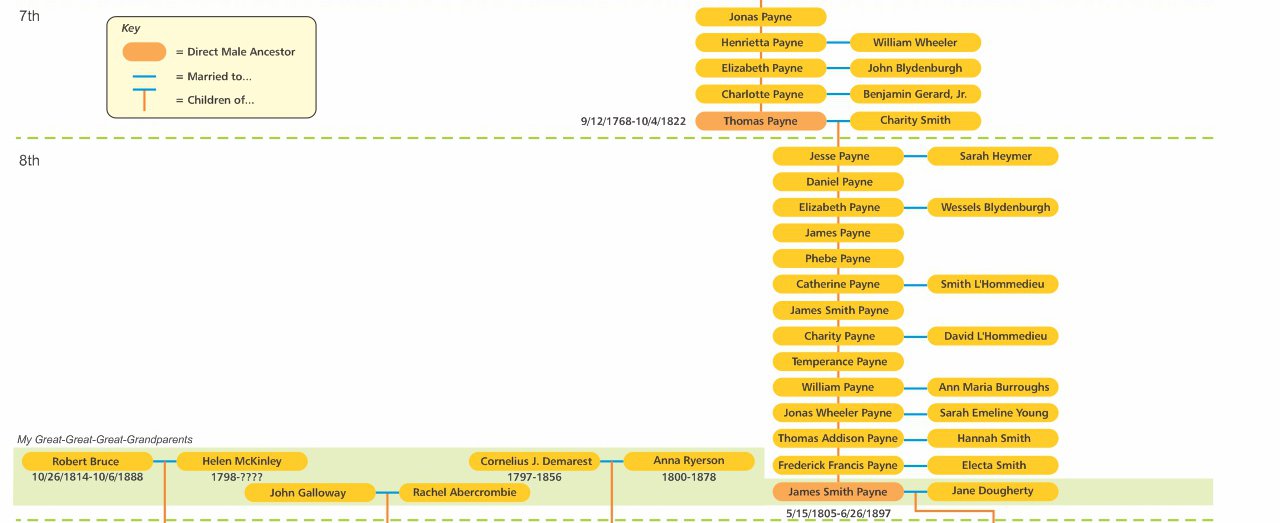
Task: Select the Helen McKinley node
Action: (x=242, y=462)
